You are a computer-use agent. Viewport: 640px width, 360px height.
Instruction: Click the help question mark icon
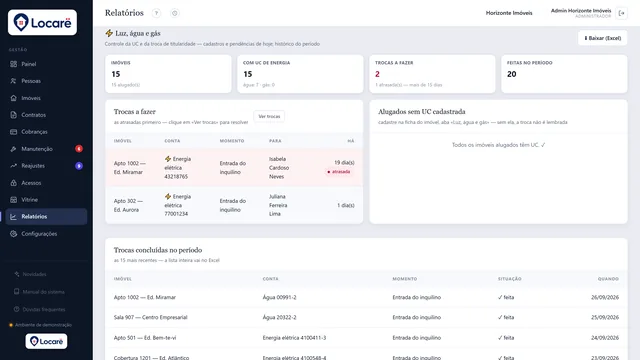coord(156,13)
